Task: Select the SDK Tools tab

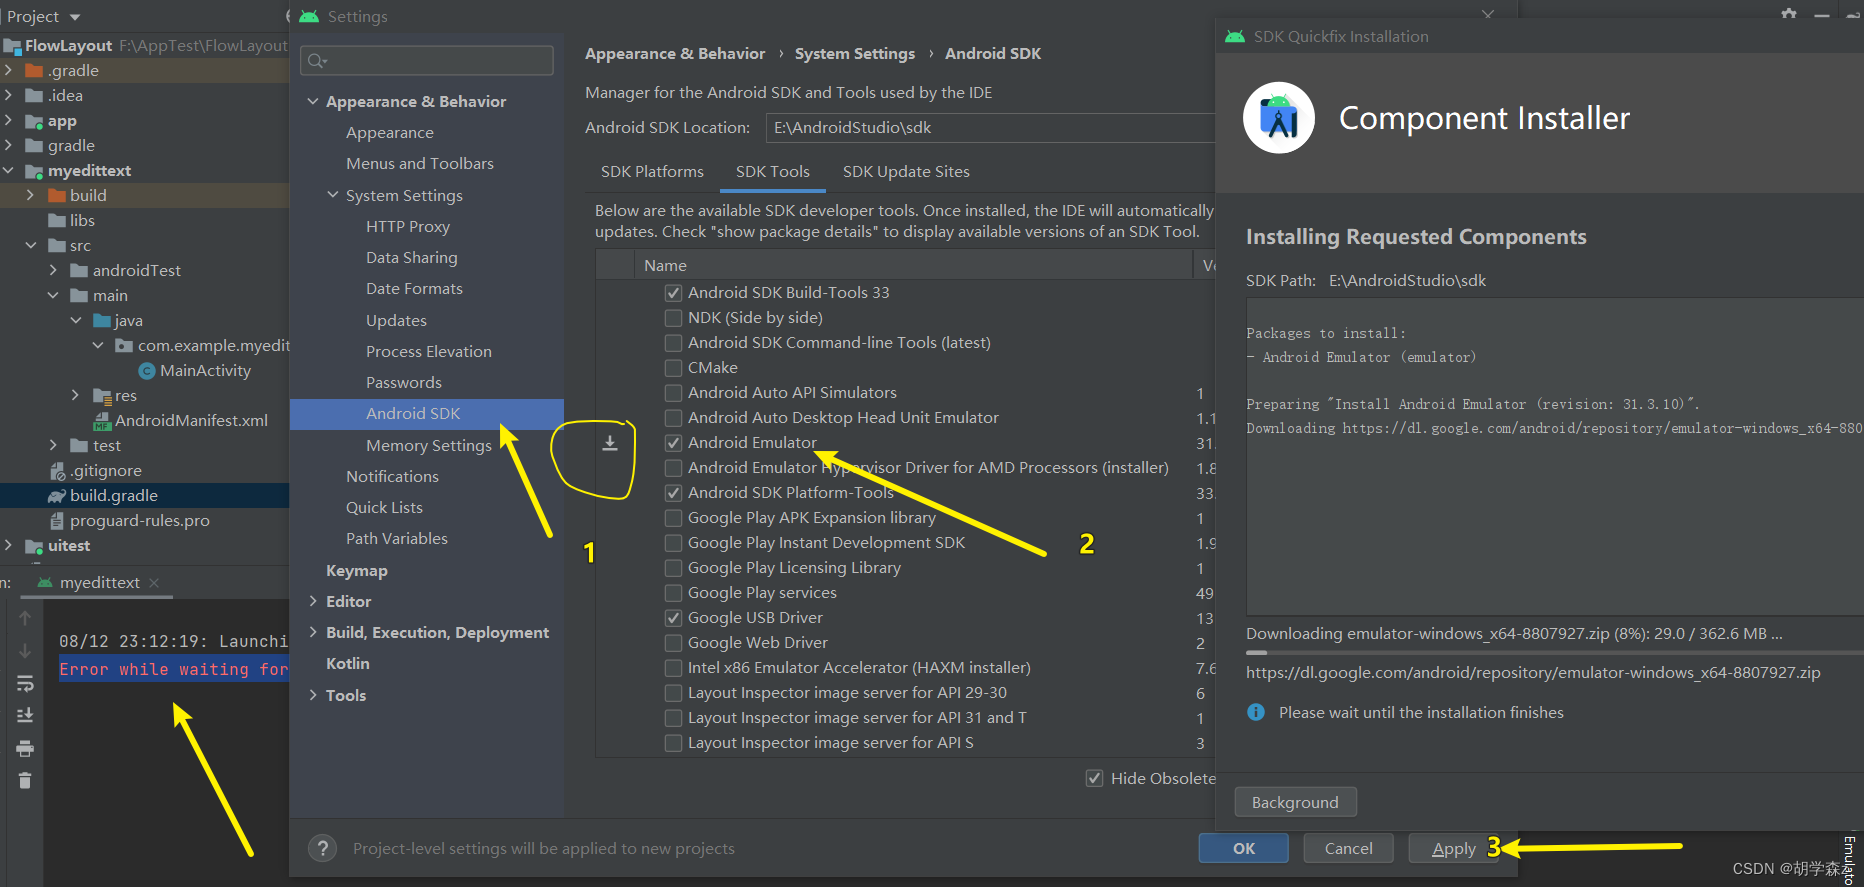Action: (773, 172)
